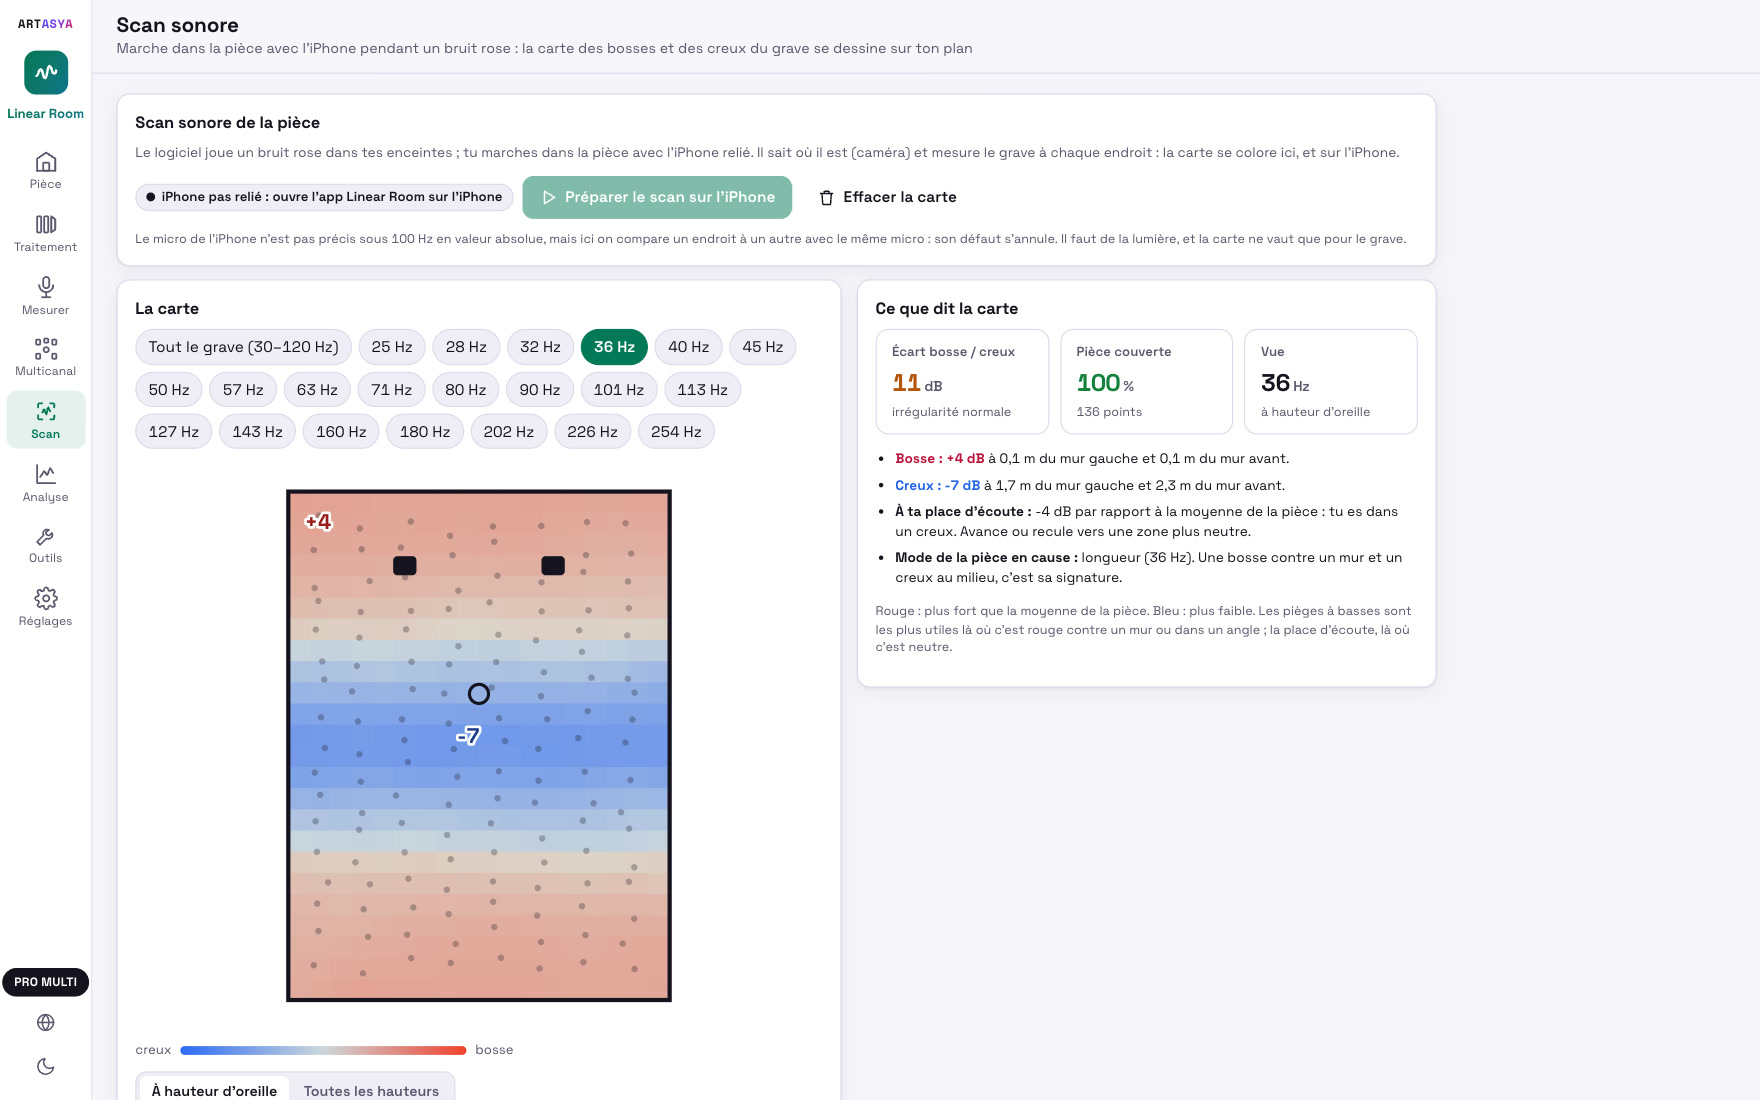The image size is (1760, 1100).
Task: Select the 32 Hz frequency chip
Action: (x=540, y=347)
